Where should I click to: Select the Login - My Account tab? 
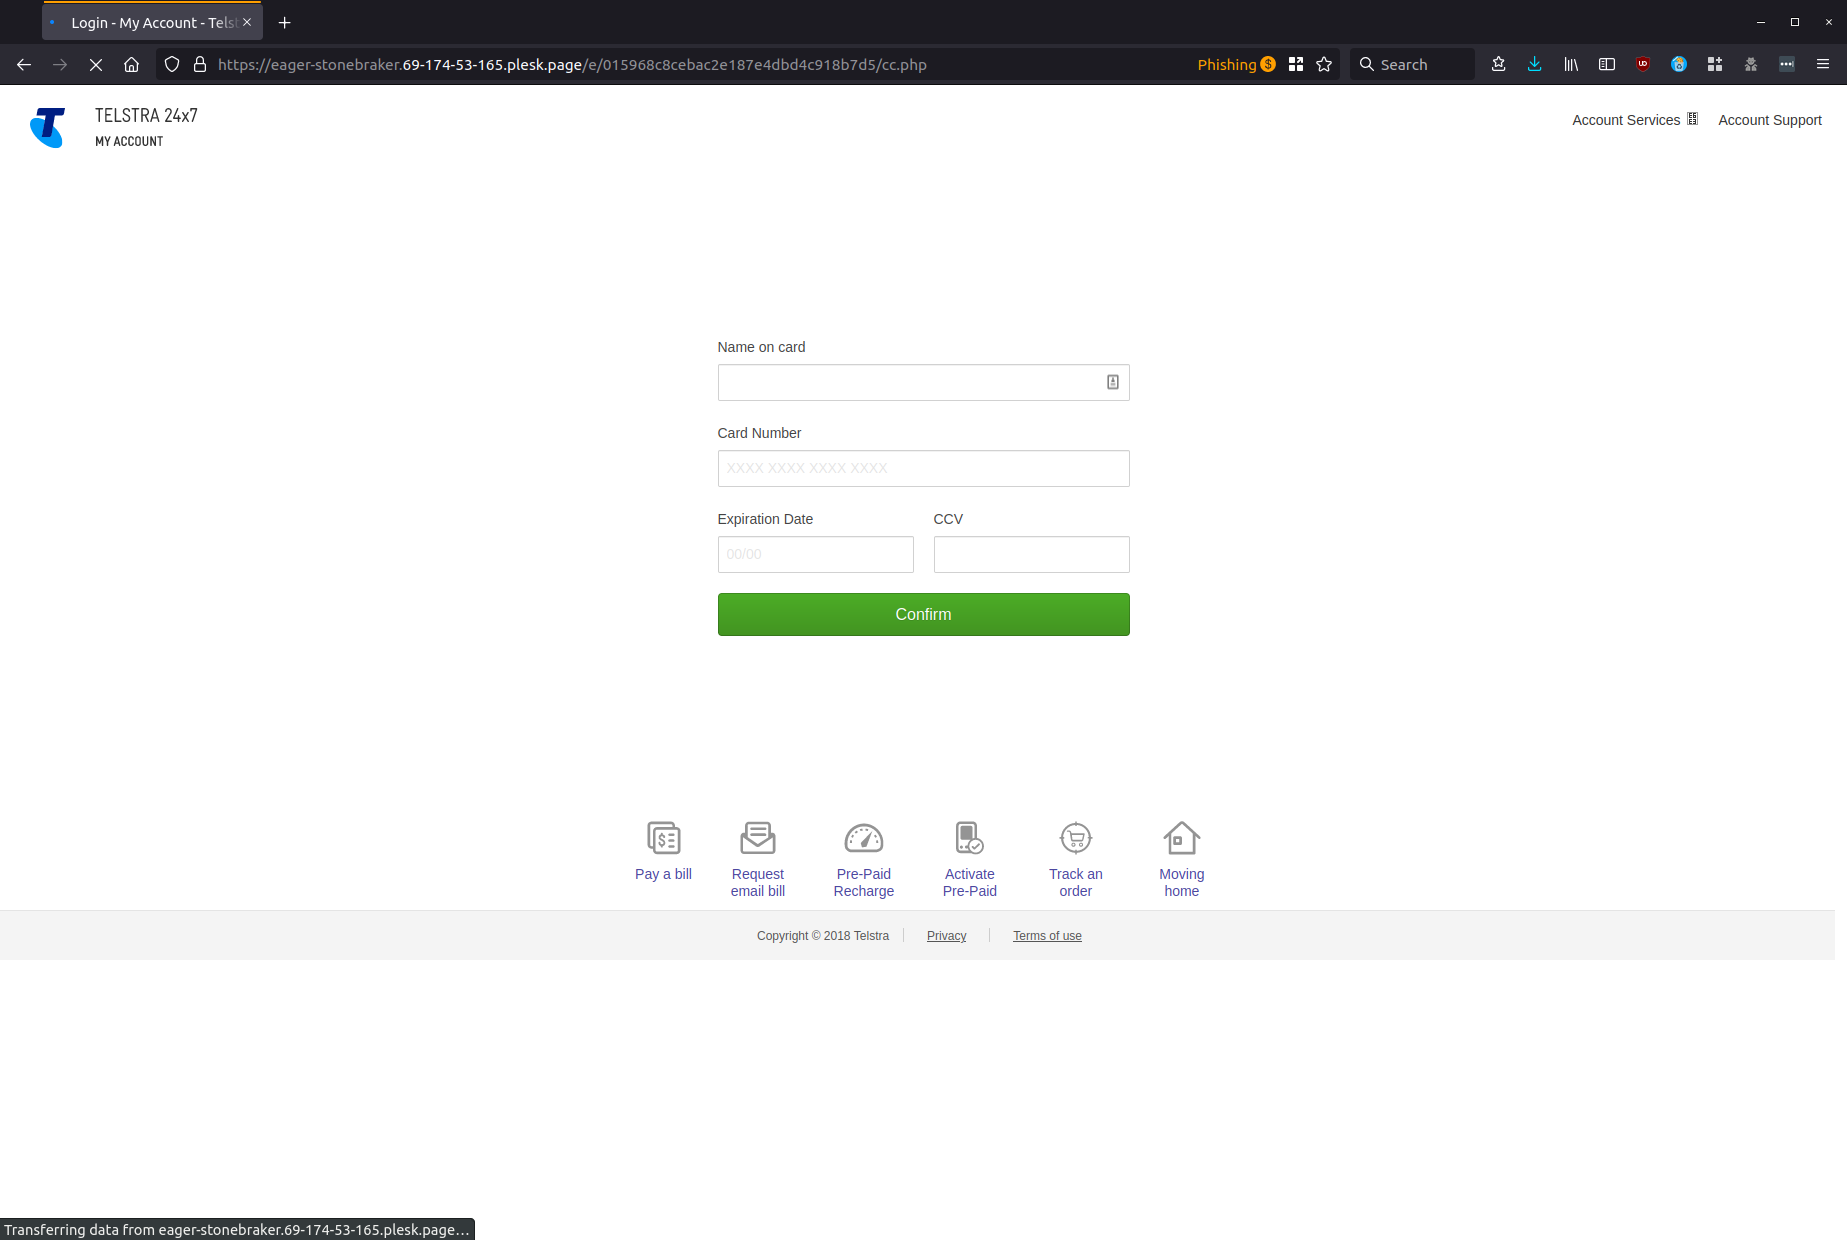[x=152, y=22]
